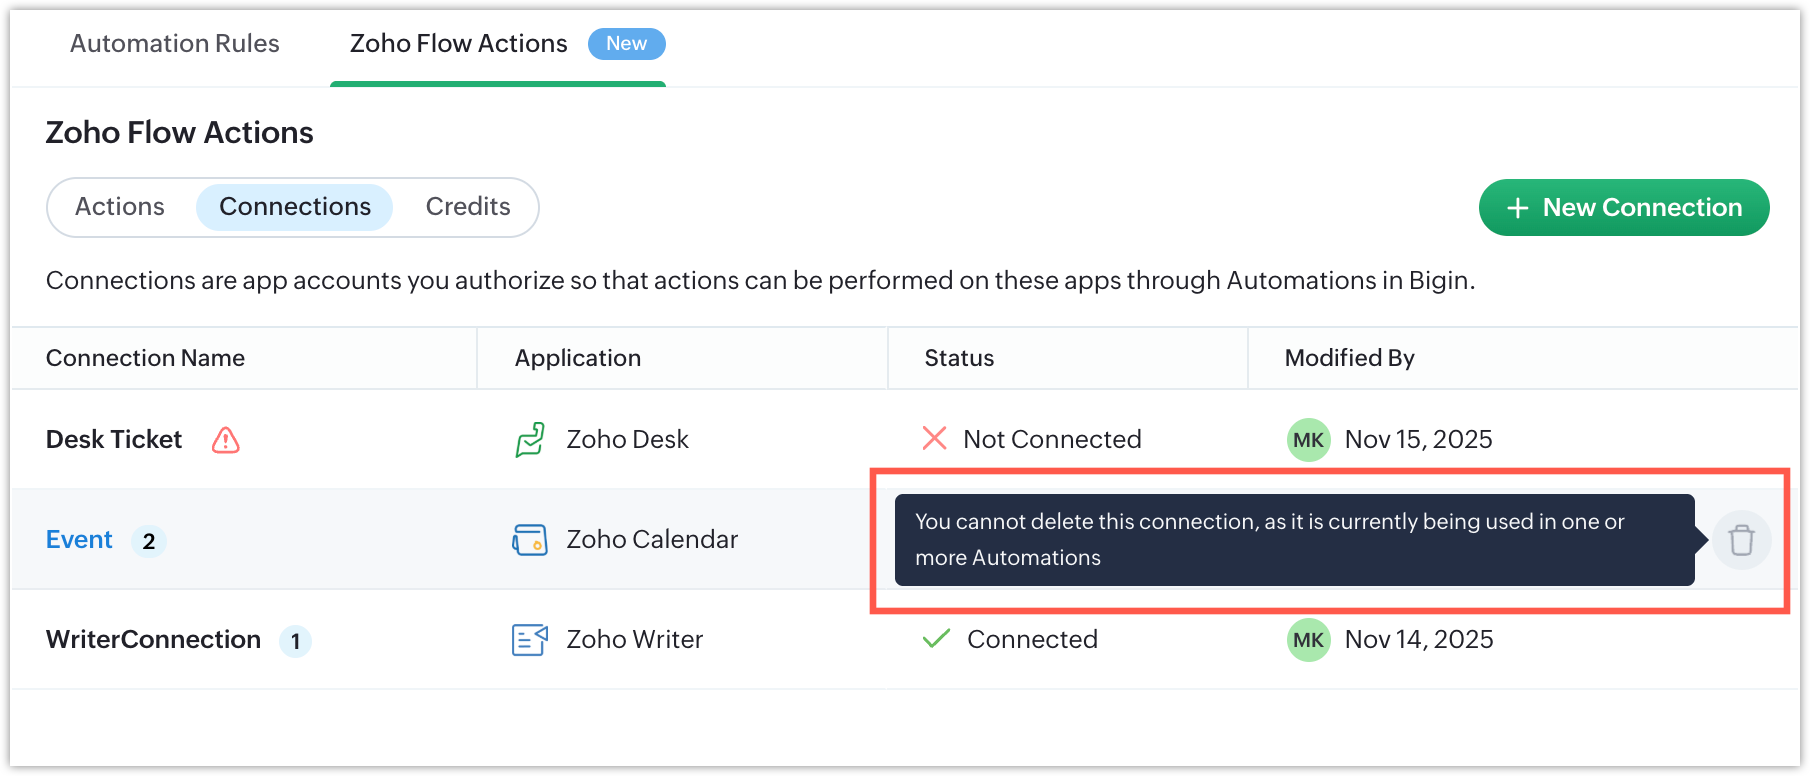
Task: Select the Zoho Flow Actions tab
Action: [459, 44]
